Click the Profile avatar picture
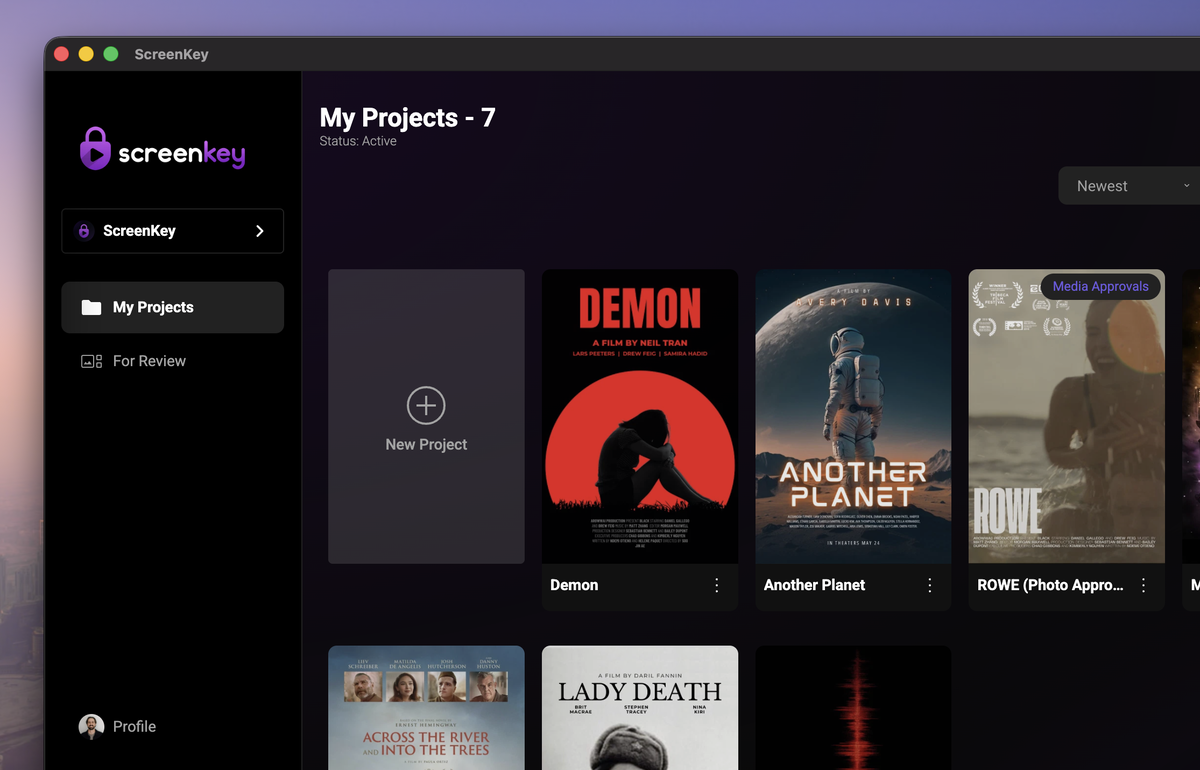1200x770 pixels. [91, 727]
